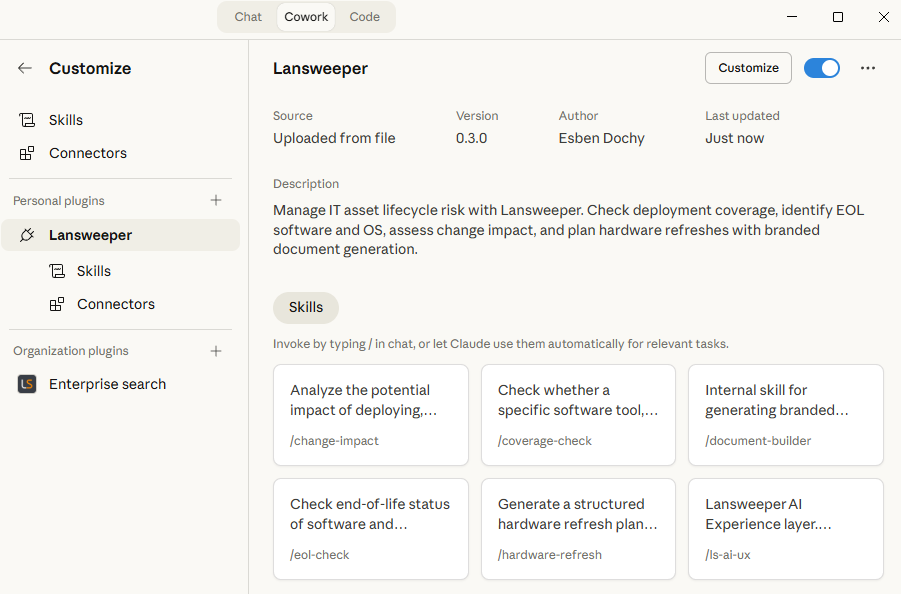Disable the Lansweeper plugin toggle

tap(822, 68)
